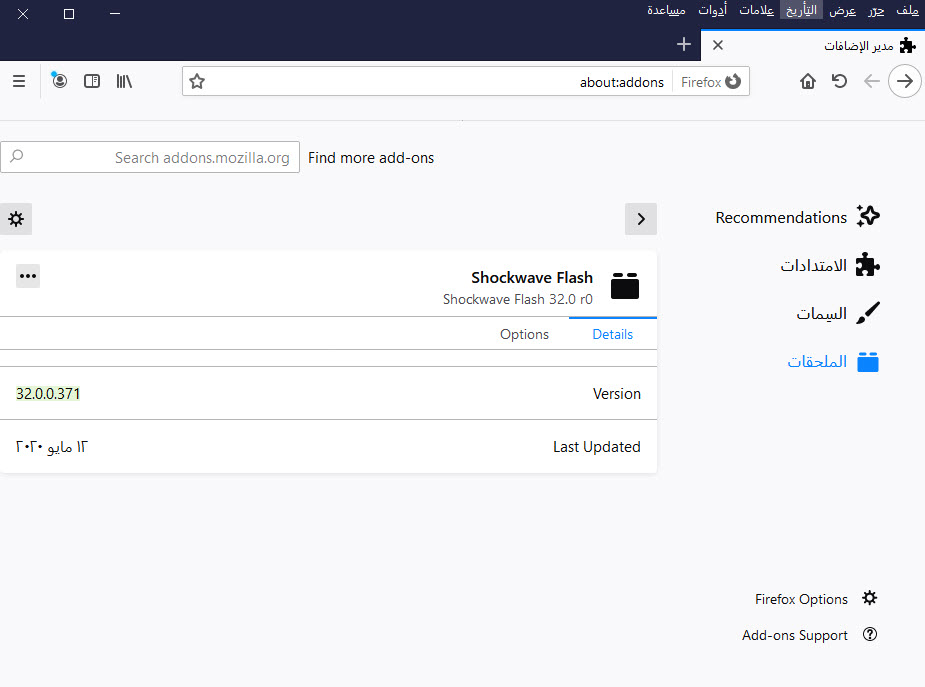Click the puzzle piece favicon on the tab

(907, 45)
